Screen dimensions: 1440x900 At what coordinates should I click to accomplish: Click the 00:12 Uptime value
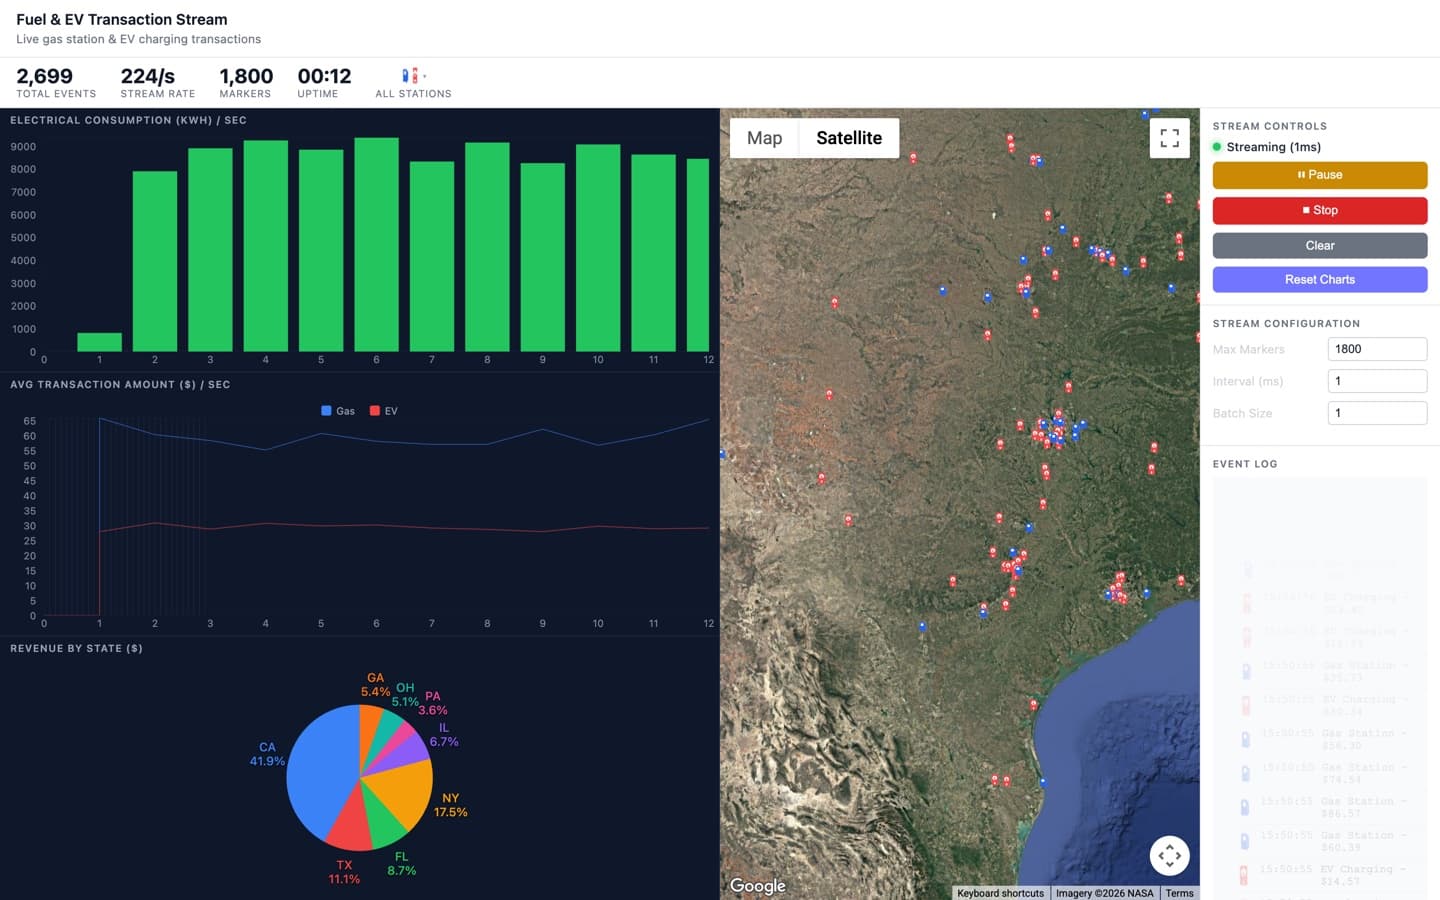(x=325, y=76)
